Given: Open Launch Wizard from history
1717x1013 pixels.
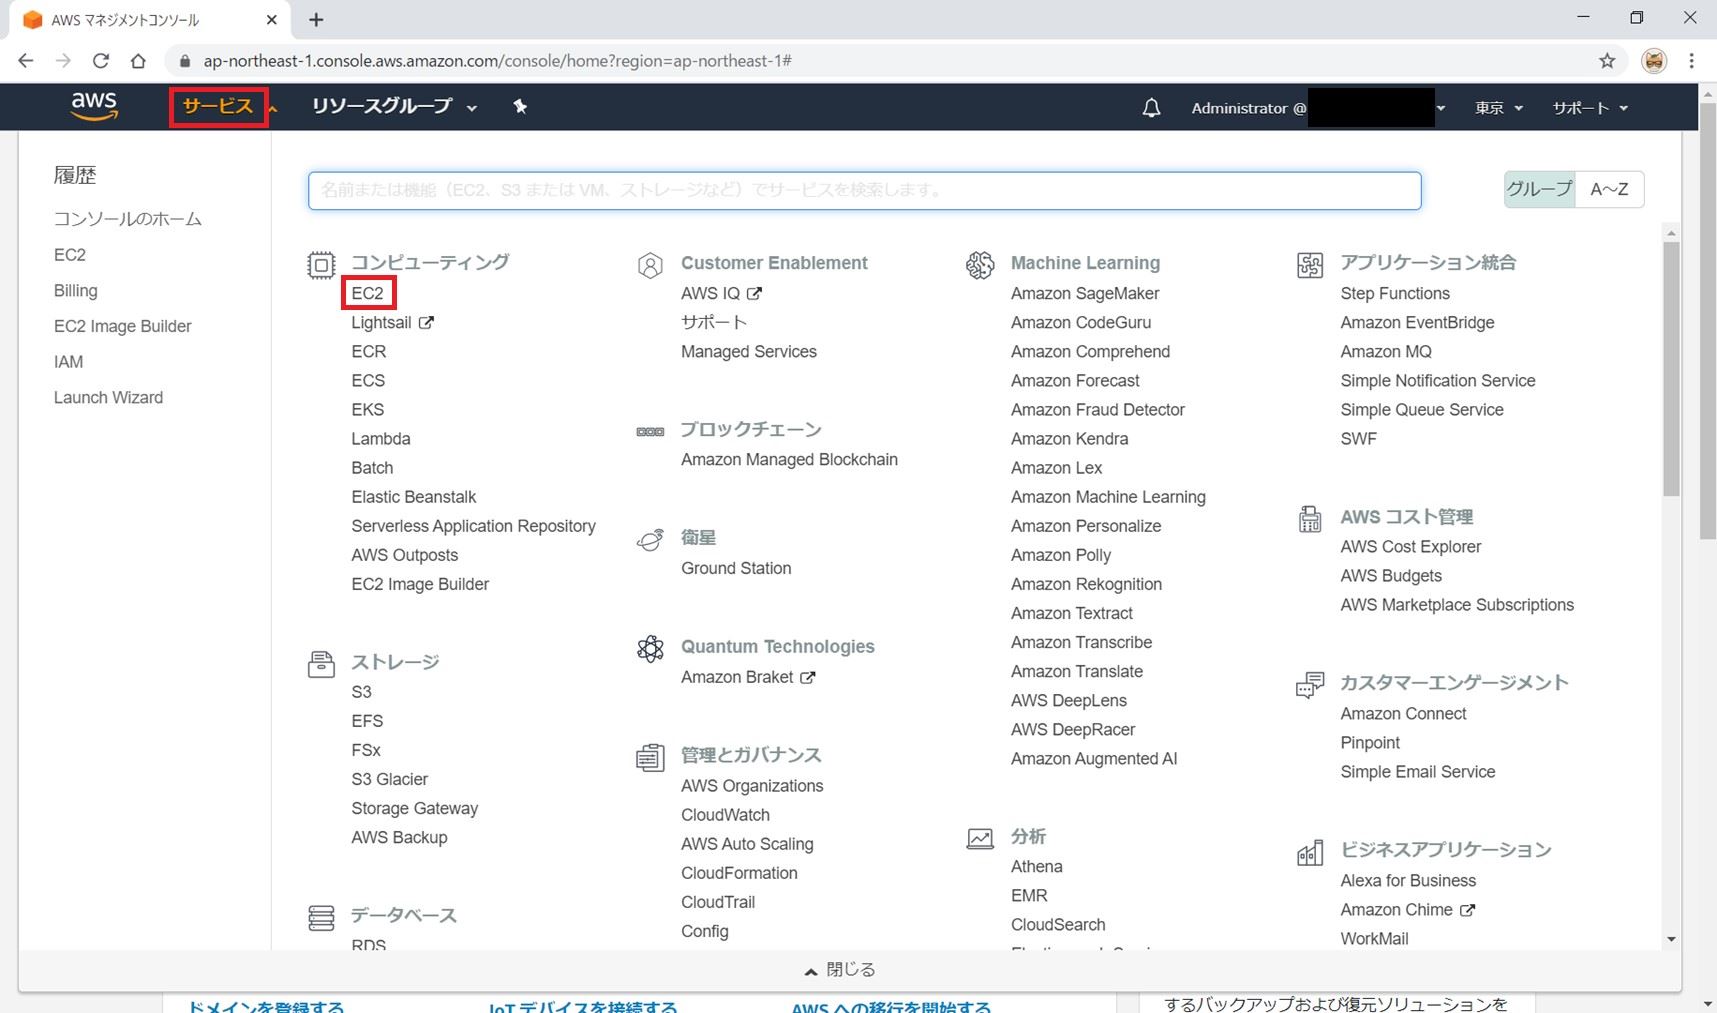Looking at the screenshot, I should (x=108, y=398).
